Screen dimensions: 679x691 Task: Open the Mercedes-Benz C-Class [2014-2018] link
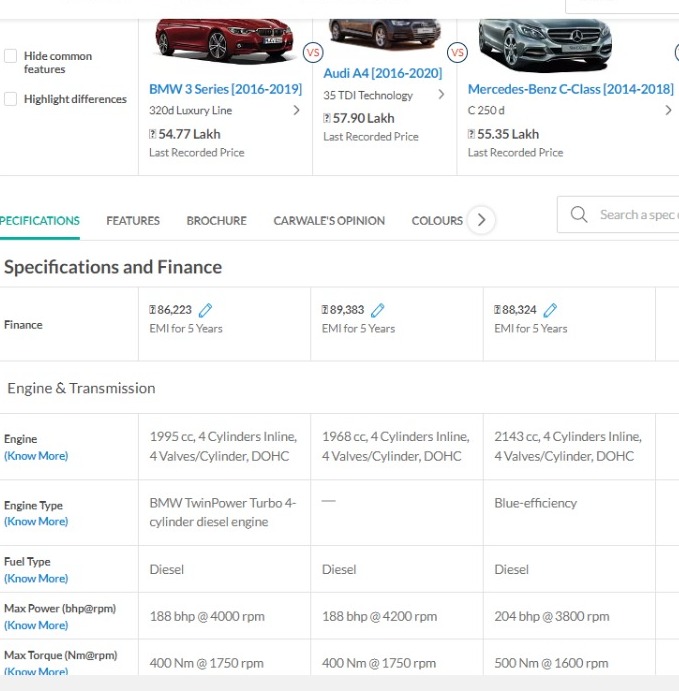coord(571,89)
